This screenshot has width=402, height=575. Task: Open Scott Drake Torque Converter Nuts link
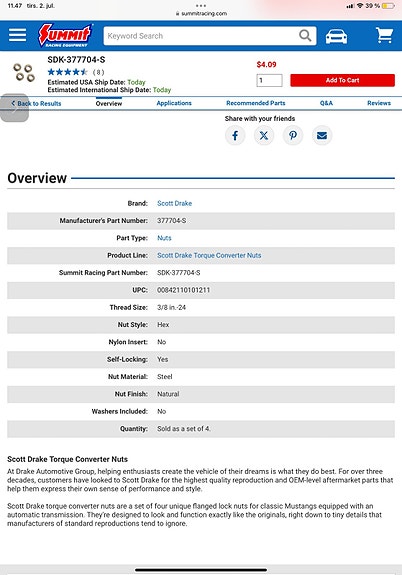point(209,255)
